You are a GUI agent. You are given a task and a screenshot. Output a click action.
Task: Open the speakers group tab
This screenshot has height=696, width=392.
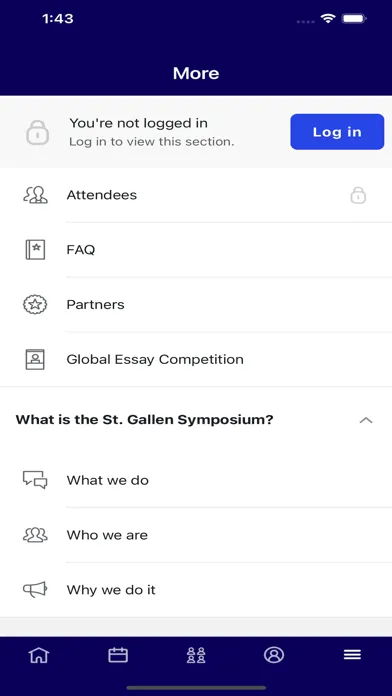(x=196, y=655)
